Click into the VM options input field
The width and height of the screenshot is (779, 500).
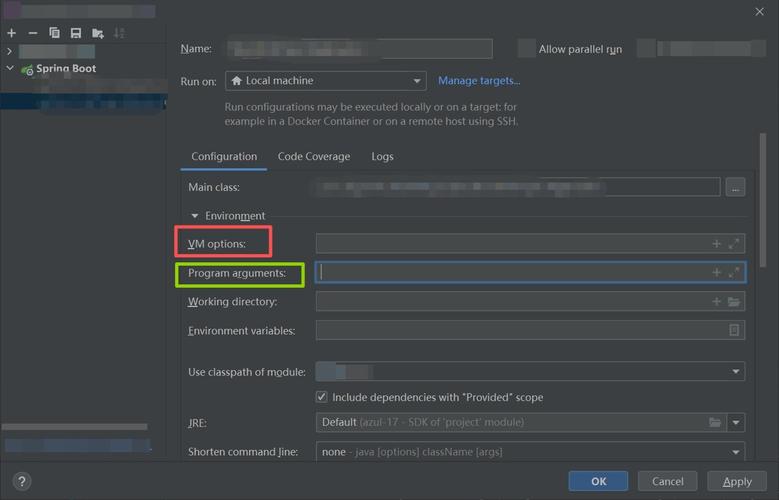[x=510, y=243]
